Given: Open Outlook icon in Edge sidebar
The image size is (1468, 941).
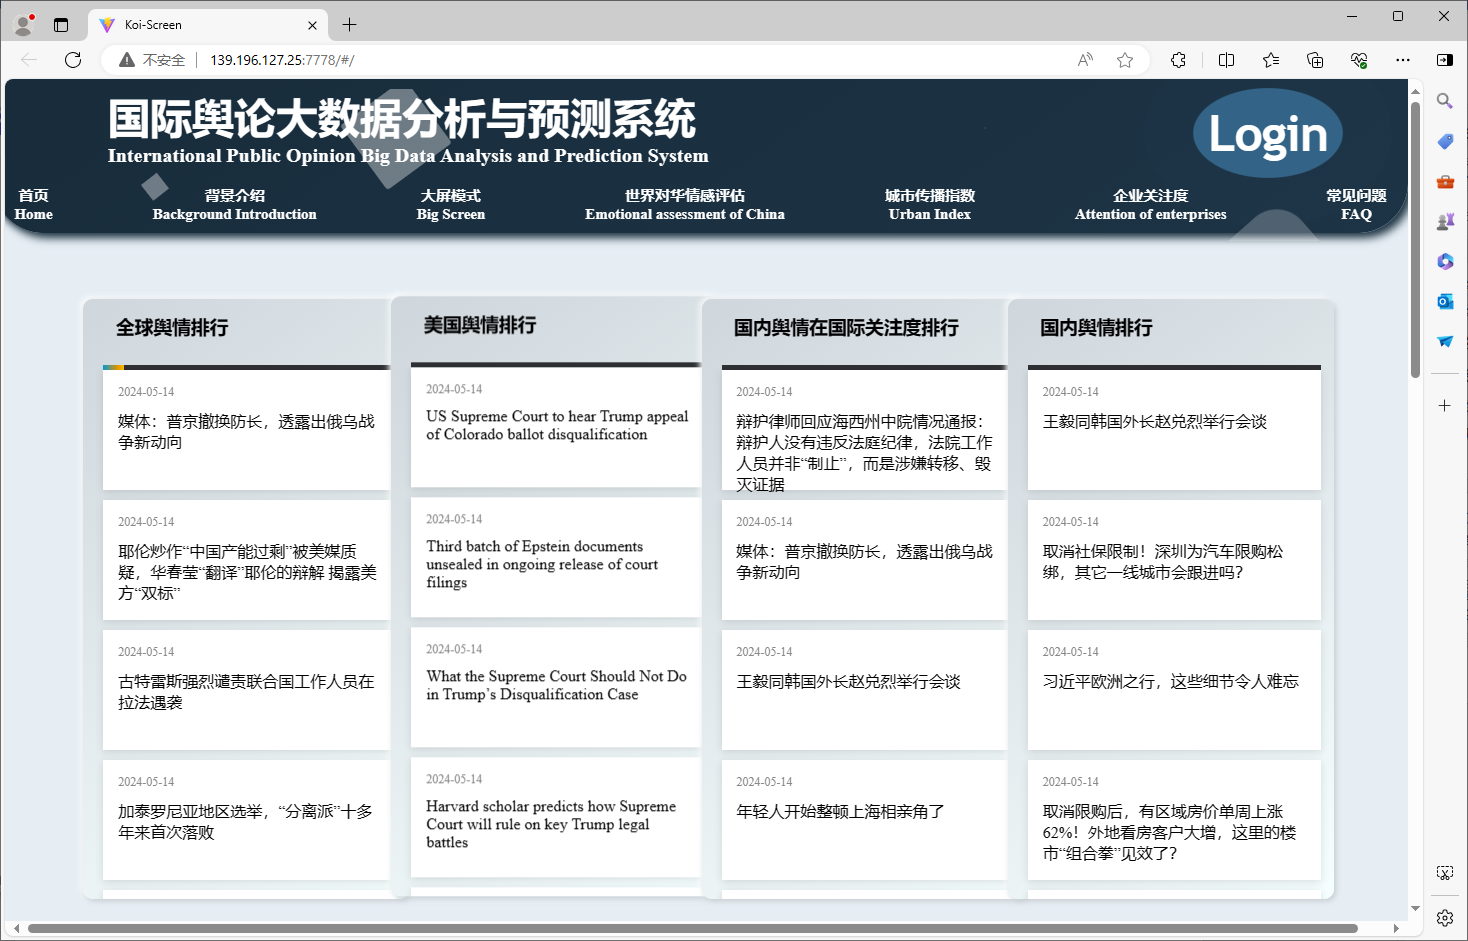Looking at the screenshot, I should tap(1445, 301).
